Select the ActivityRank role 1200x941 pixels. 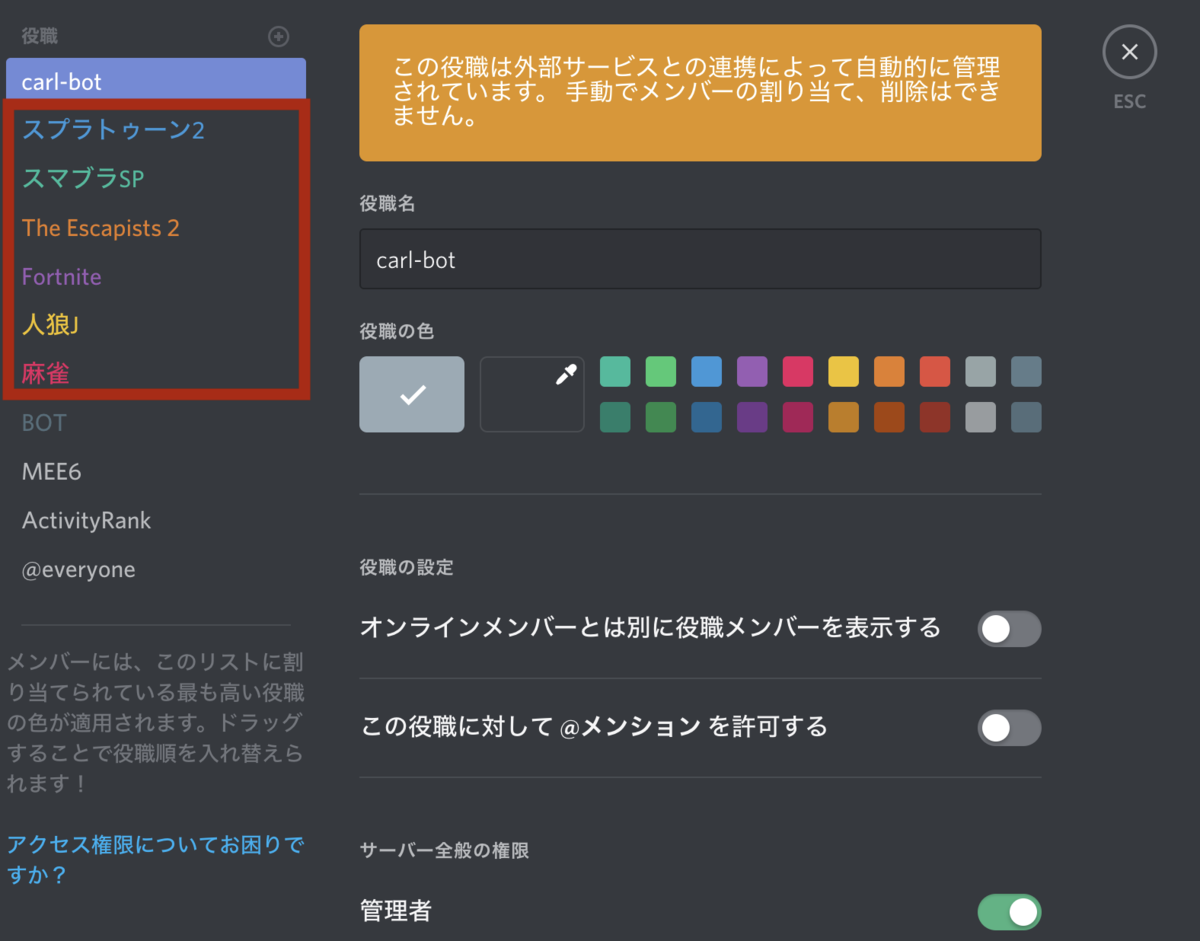[87, 521]
